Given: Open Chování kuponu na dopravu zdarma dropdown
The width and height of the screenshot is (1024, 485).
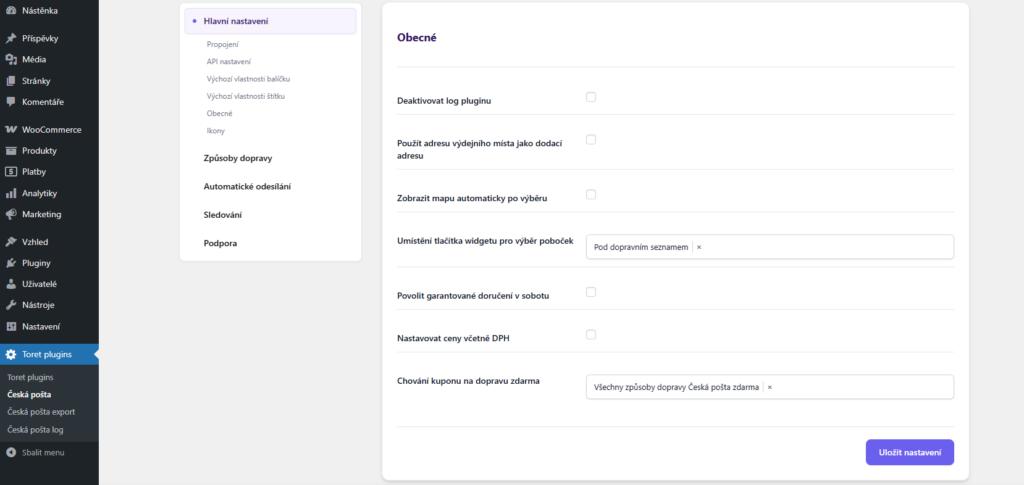Looking at the screenshot, I should pyautogui.click(x=770, y=387).
